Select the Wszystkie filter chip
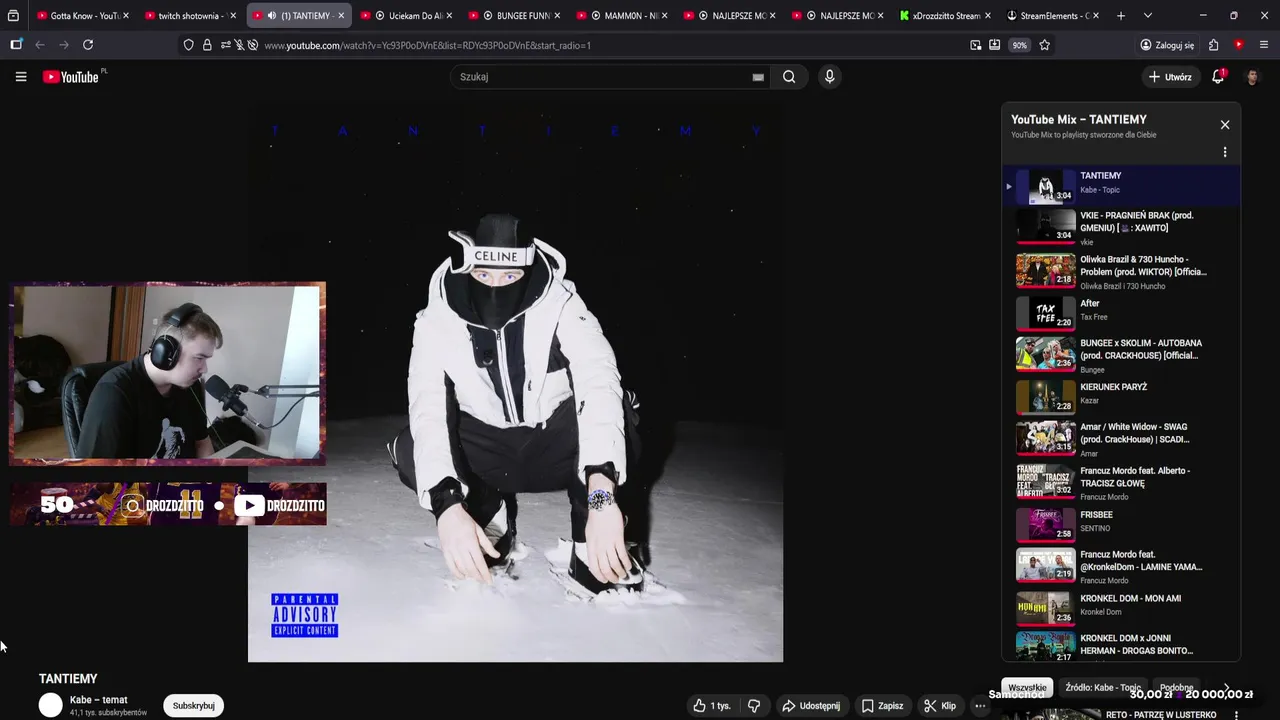The height and width of the screenshot is (720, 1280). [x=1027, y=688]
